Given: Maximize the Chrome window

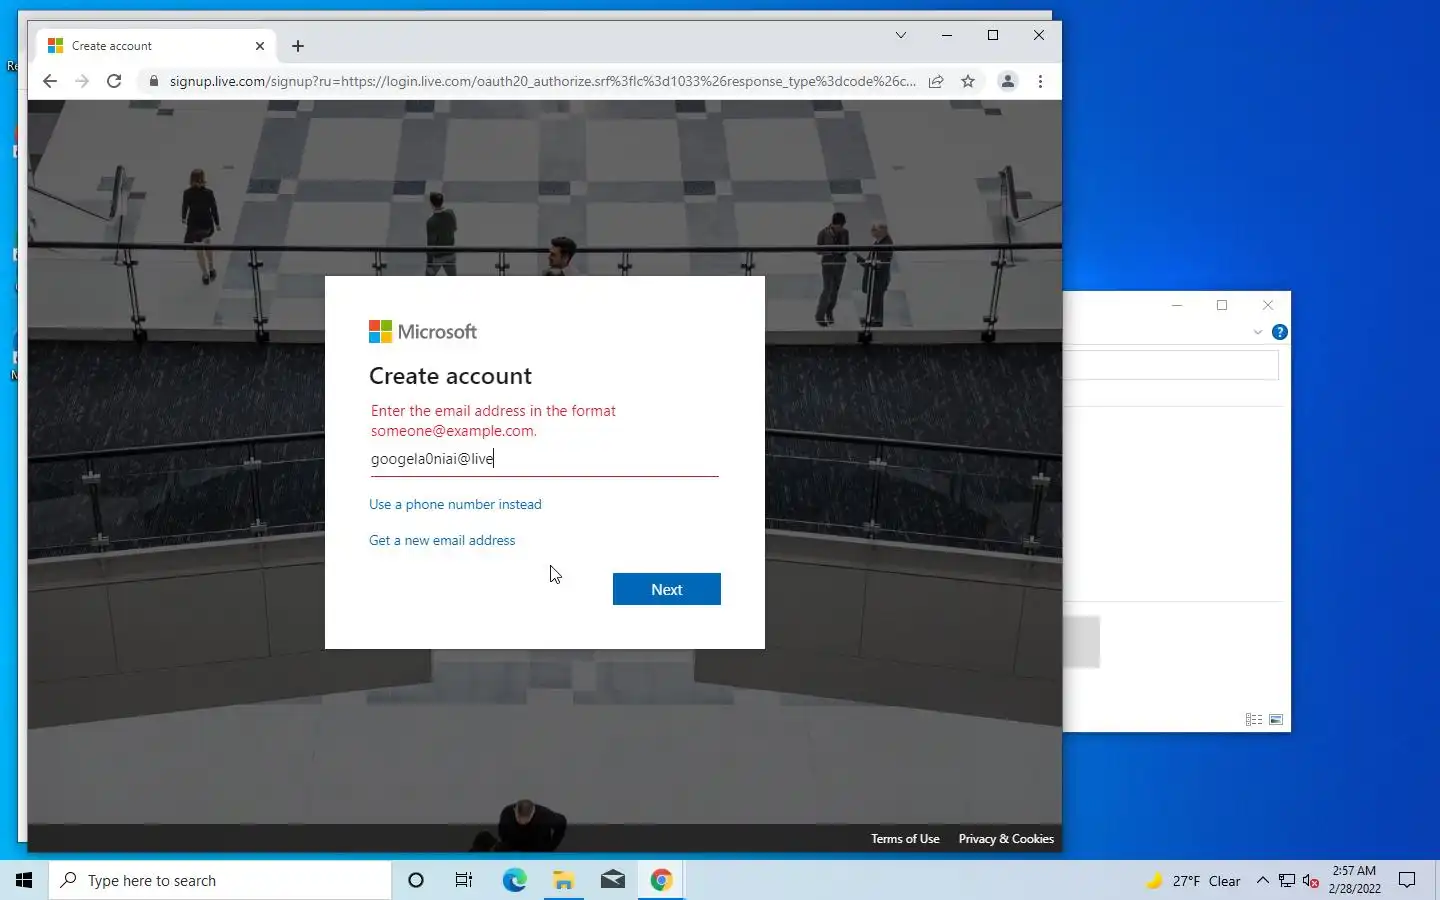Looking at the screenshot, I should click(x=993, y=35).
